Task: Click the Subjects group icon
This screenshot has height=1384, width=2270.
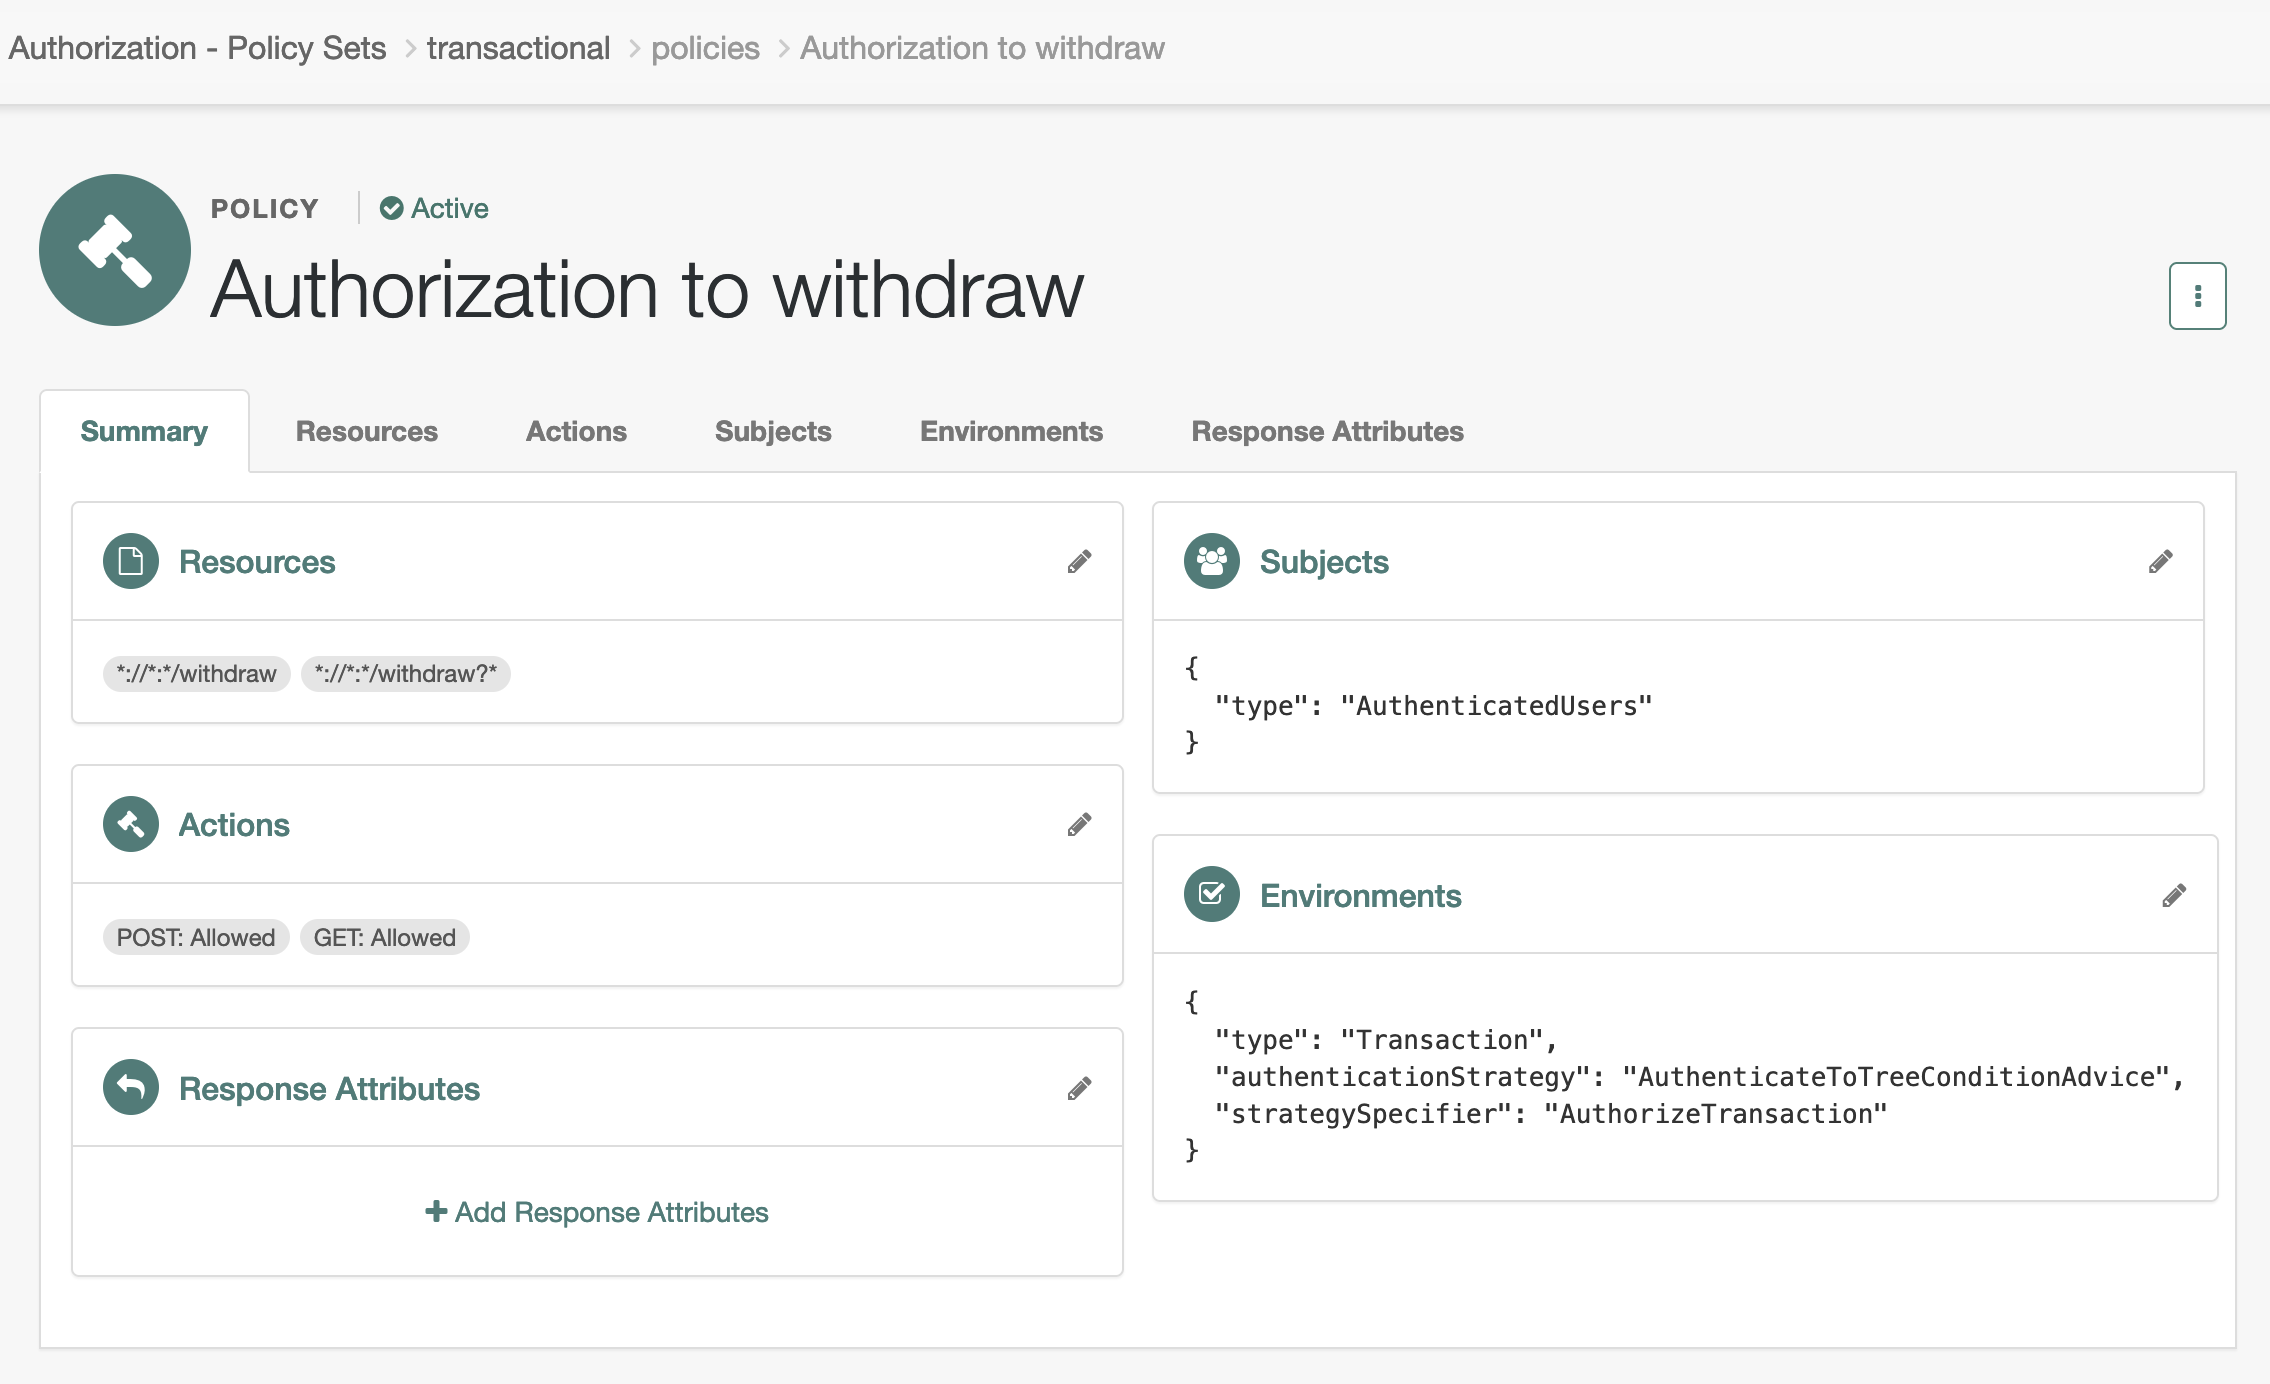Action: [1211, 561]
